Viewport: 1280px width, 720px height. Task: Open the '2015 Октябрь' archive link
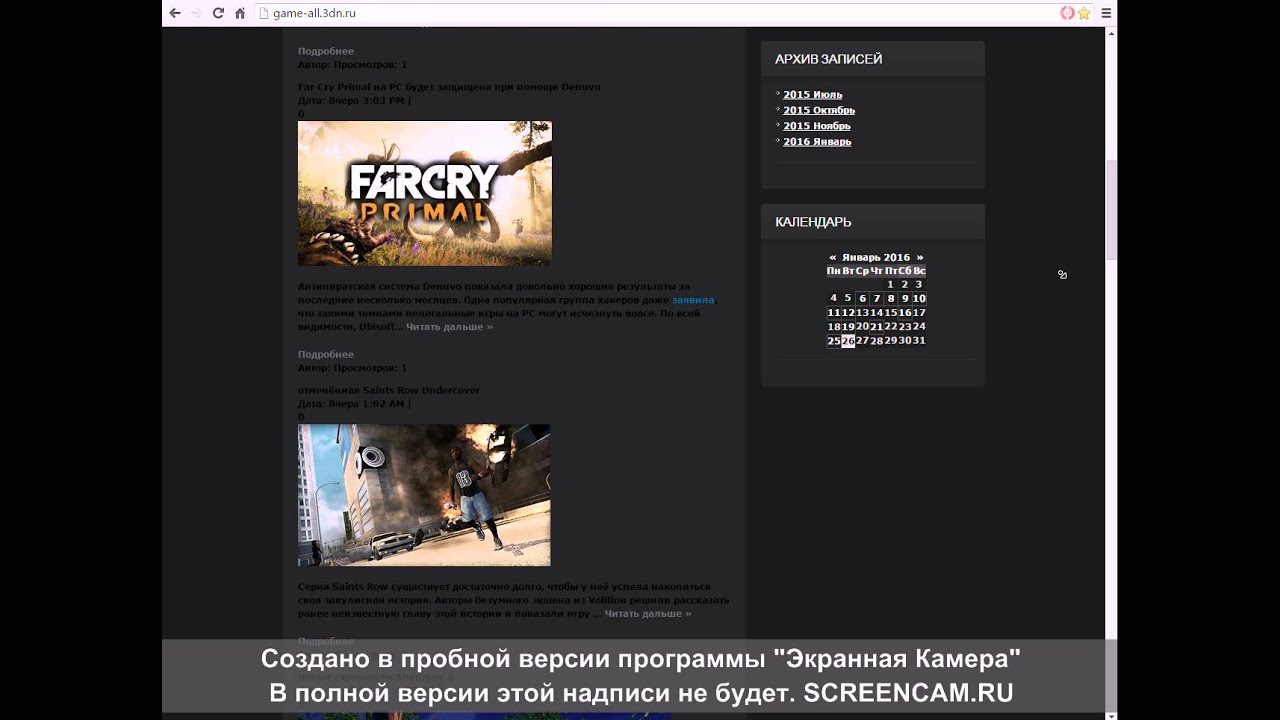819,110
